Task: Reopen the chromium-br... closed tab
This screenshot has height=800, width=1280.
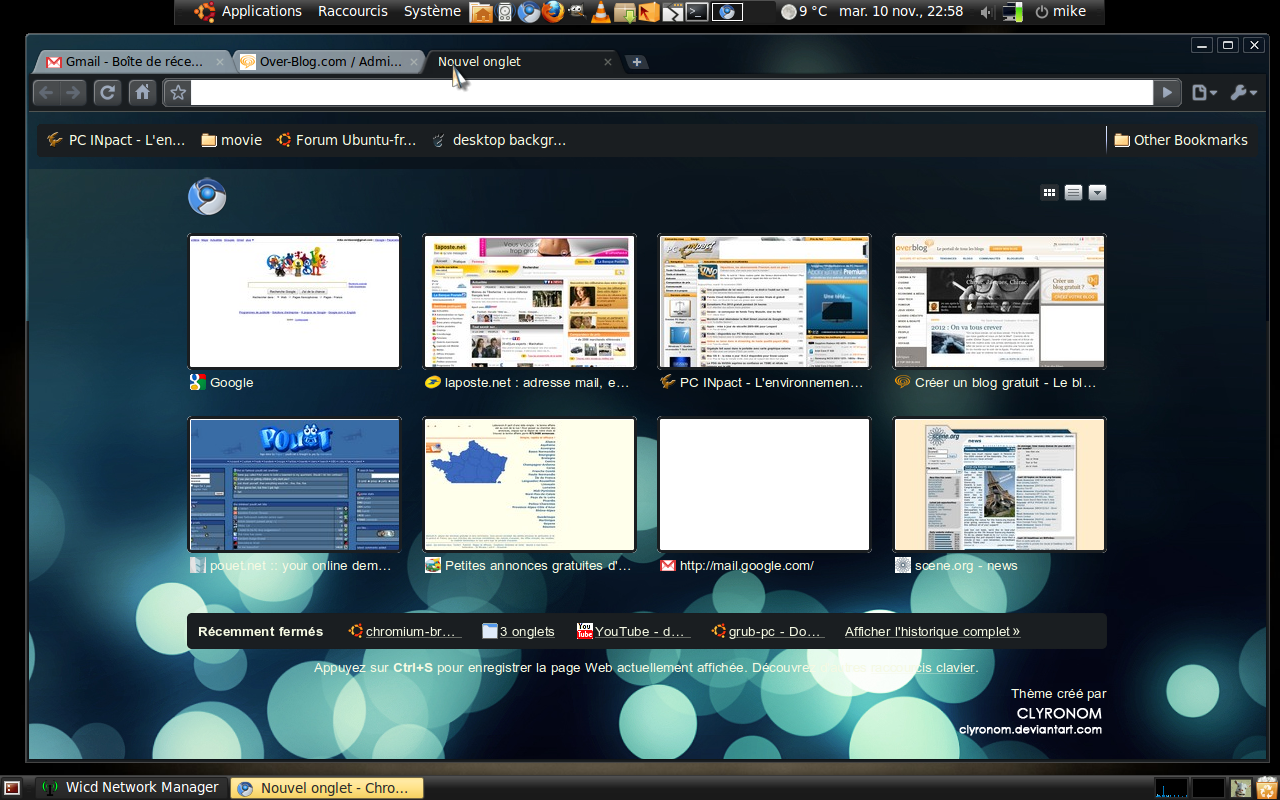Action: 406,631
